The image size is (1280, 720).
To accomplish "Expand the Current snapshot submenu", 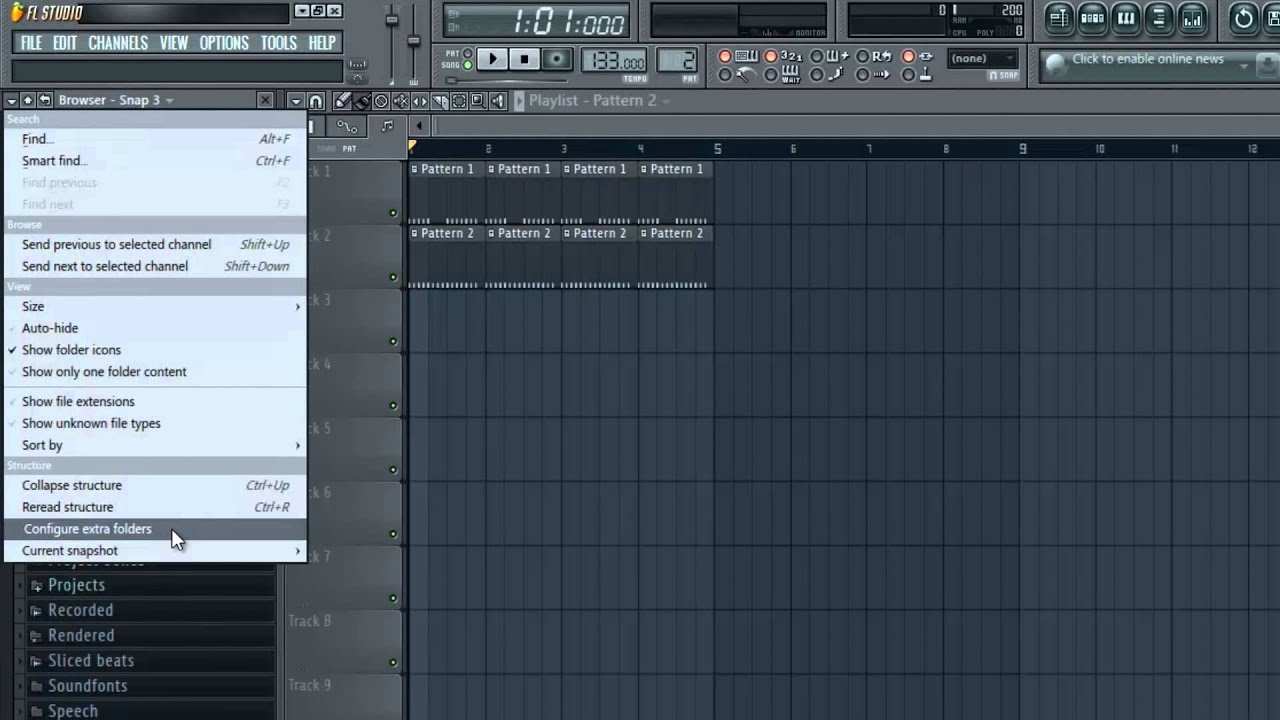I will coord(155,551).
